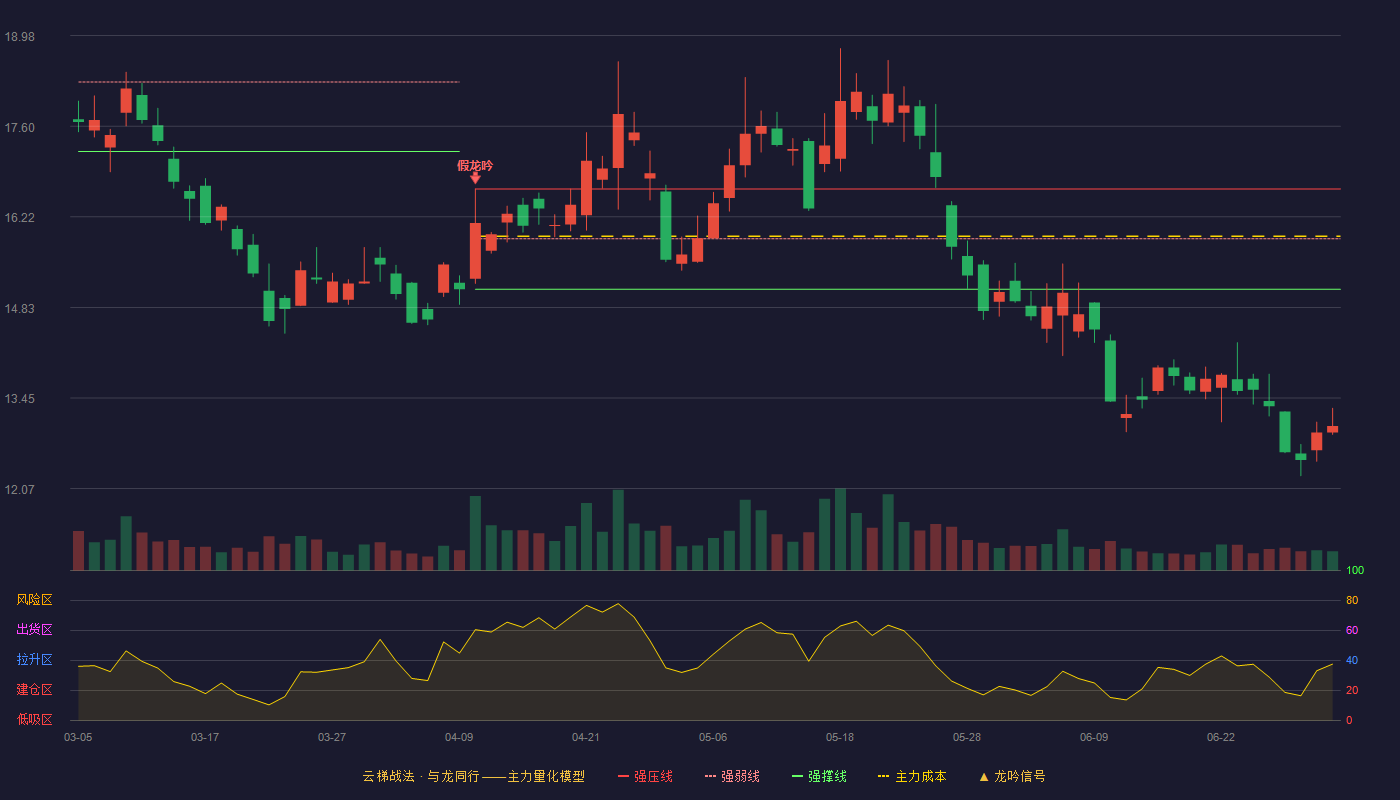Image resolution: width=1400 pixels, height=800 pixels.
Task: Select the 出货区 zone label
Action: [34, 630]
